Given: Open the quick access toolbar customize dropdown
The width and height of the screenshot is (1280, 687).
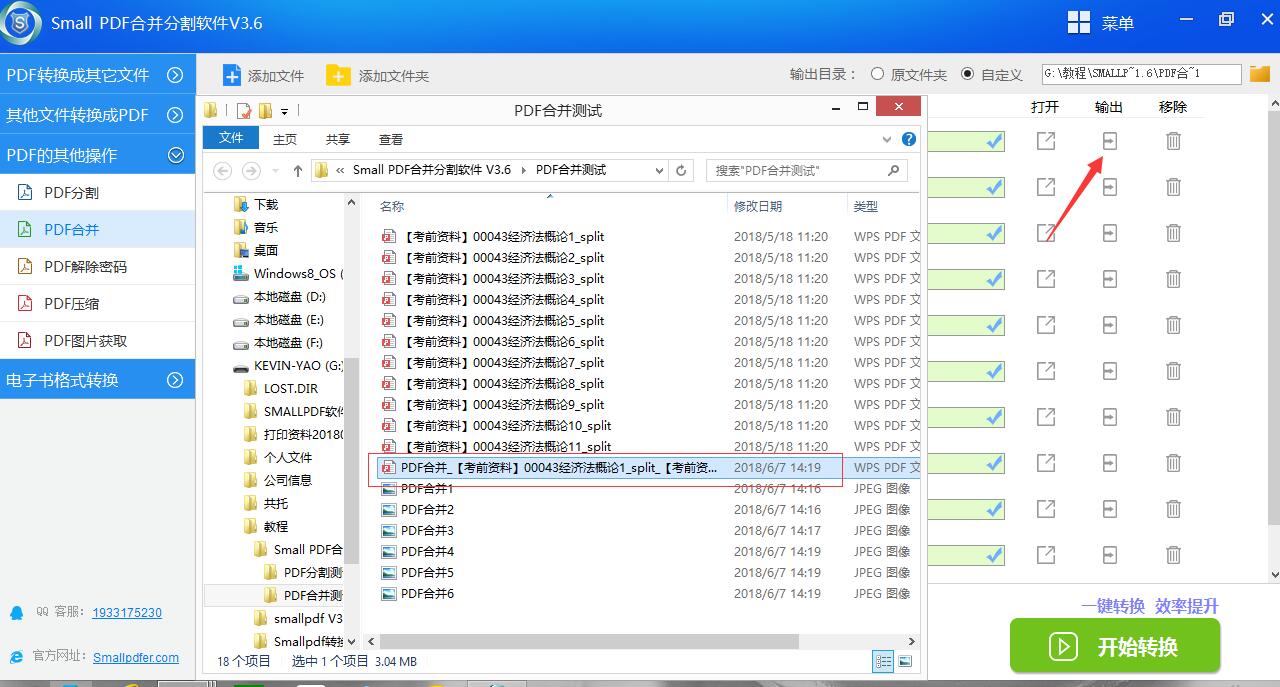Looking at the screenshot, I should click(285, 112).
